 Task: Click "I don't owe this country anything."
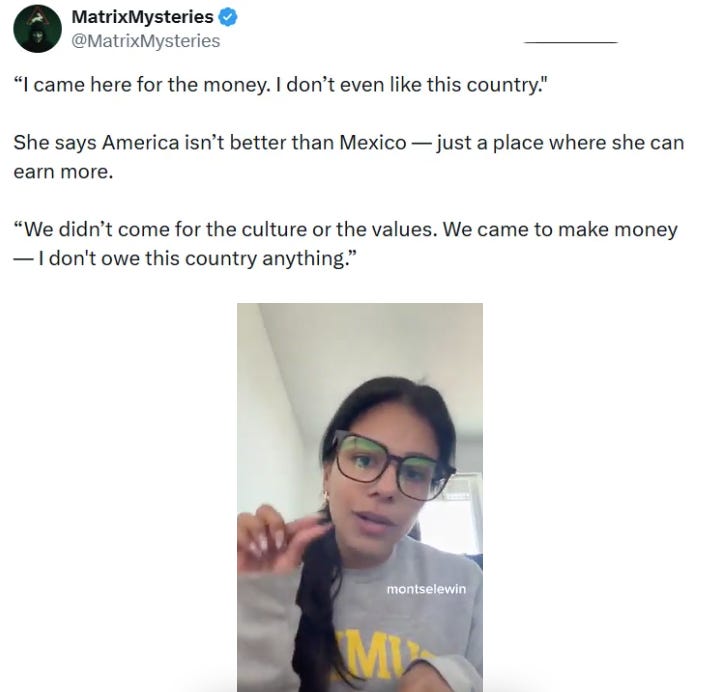pyautogui.click(x=197, y=258)
